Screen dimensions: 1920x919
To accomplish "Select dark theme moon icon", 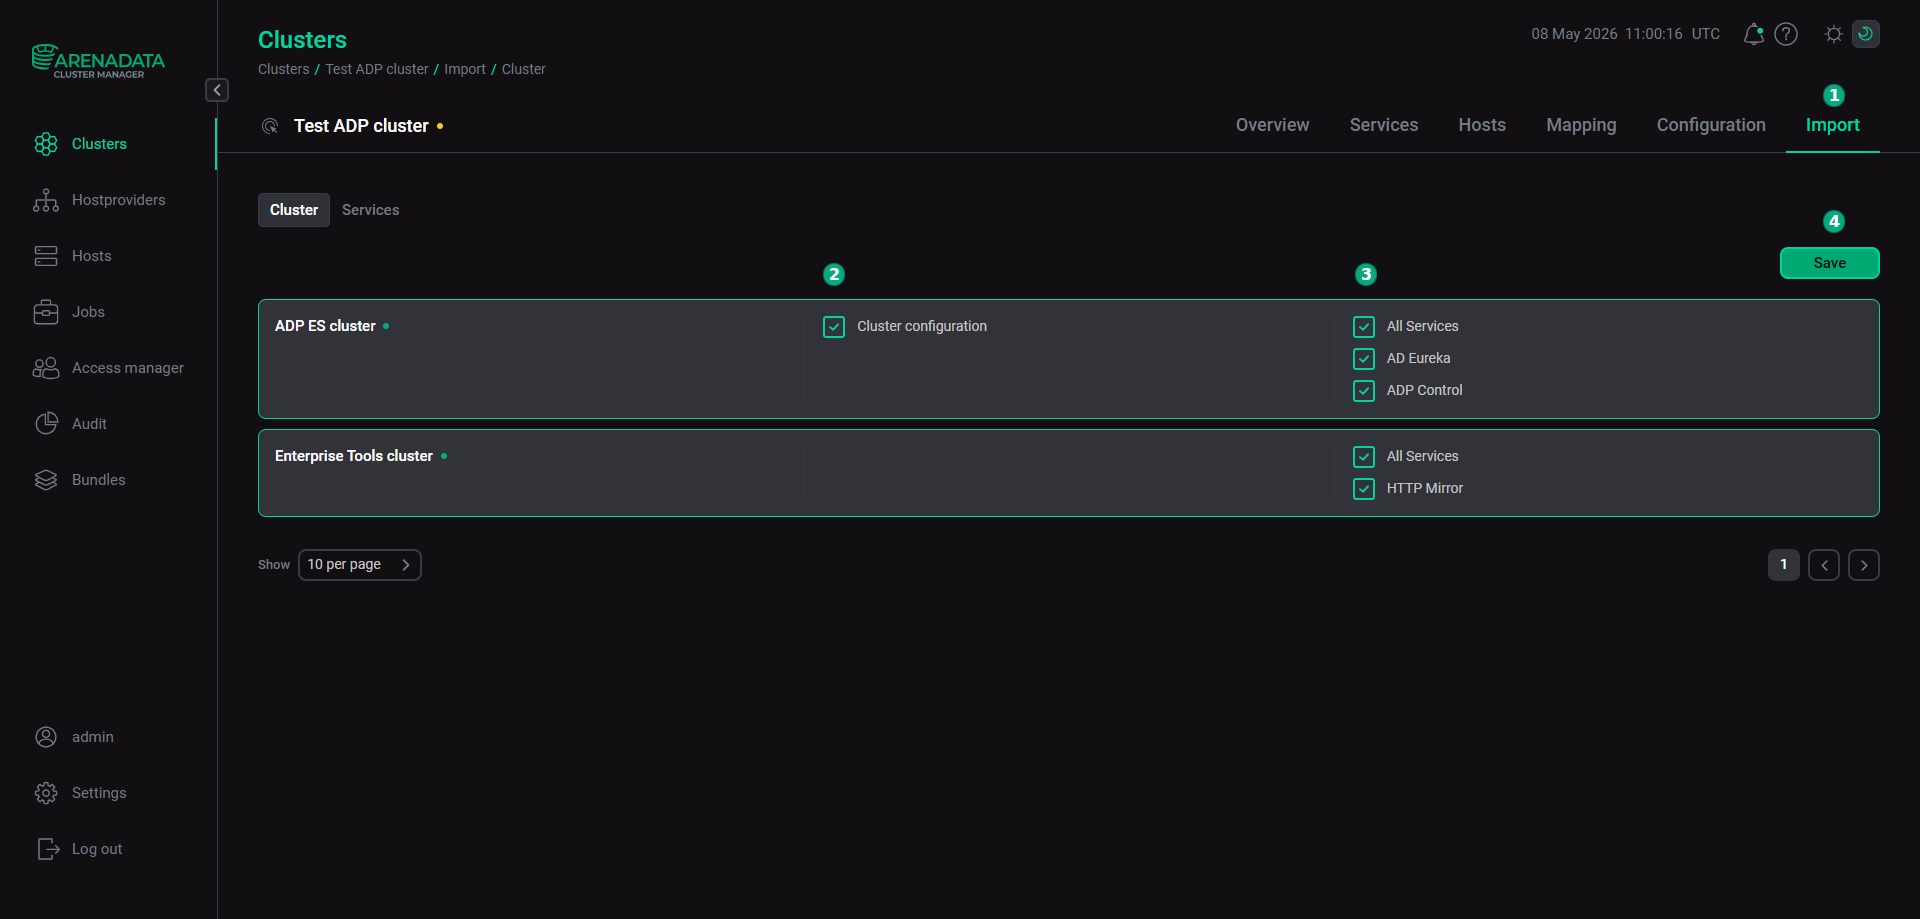I will point(1866,34).
